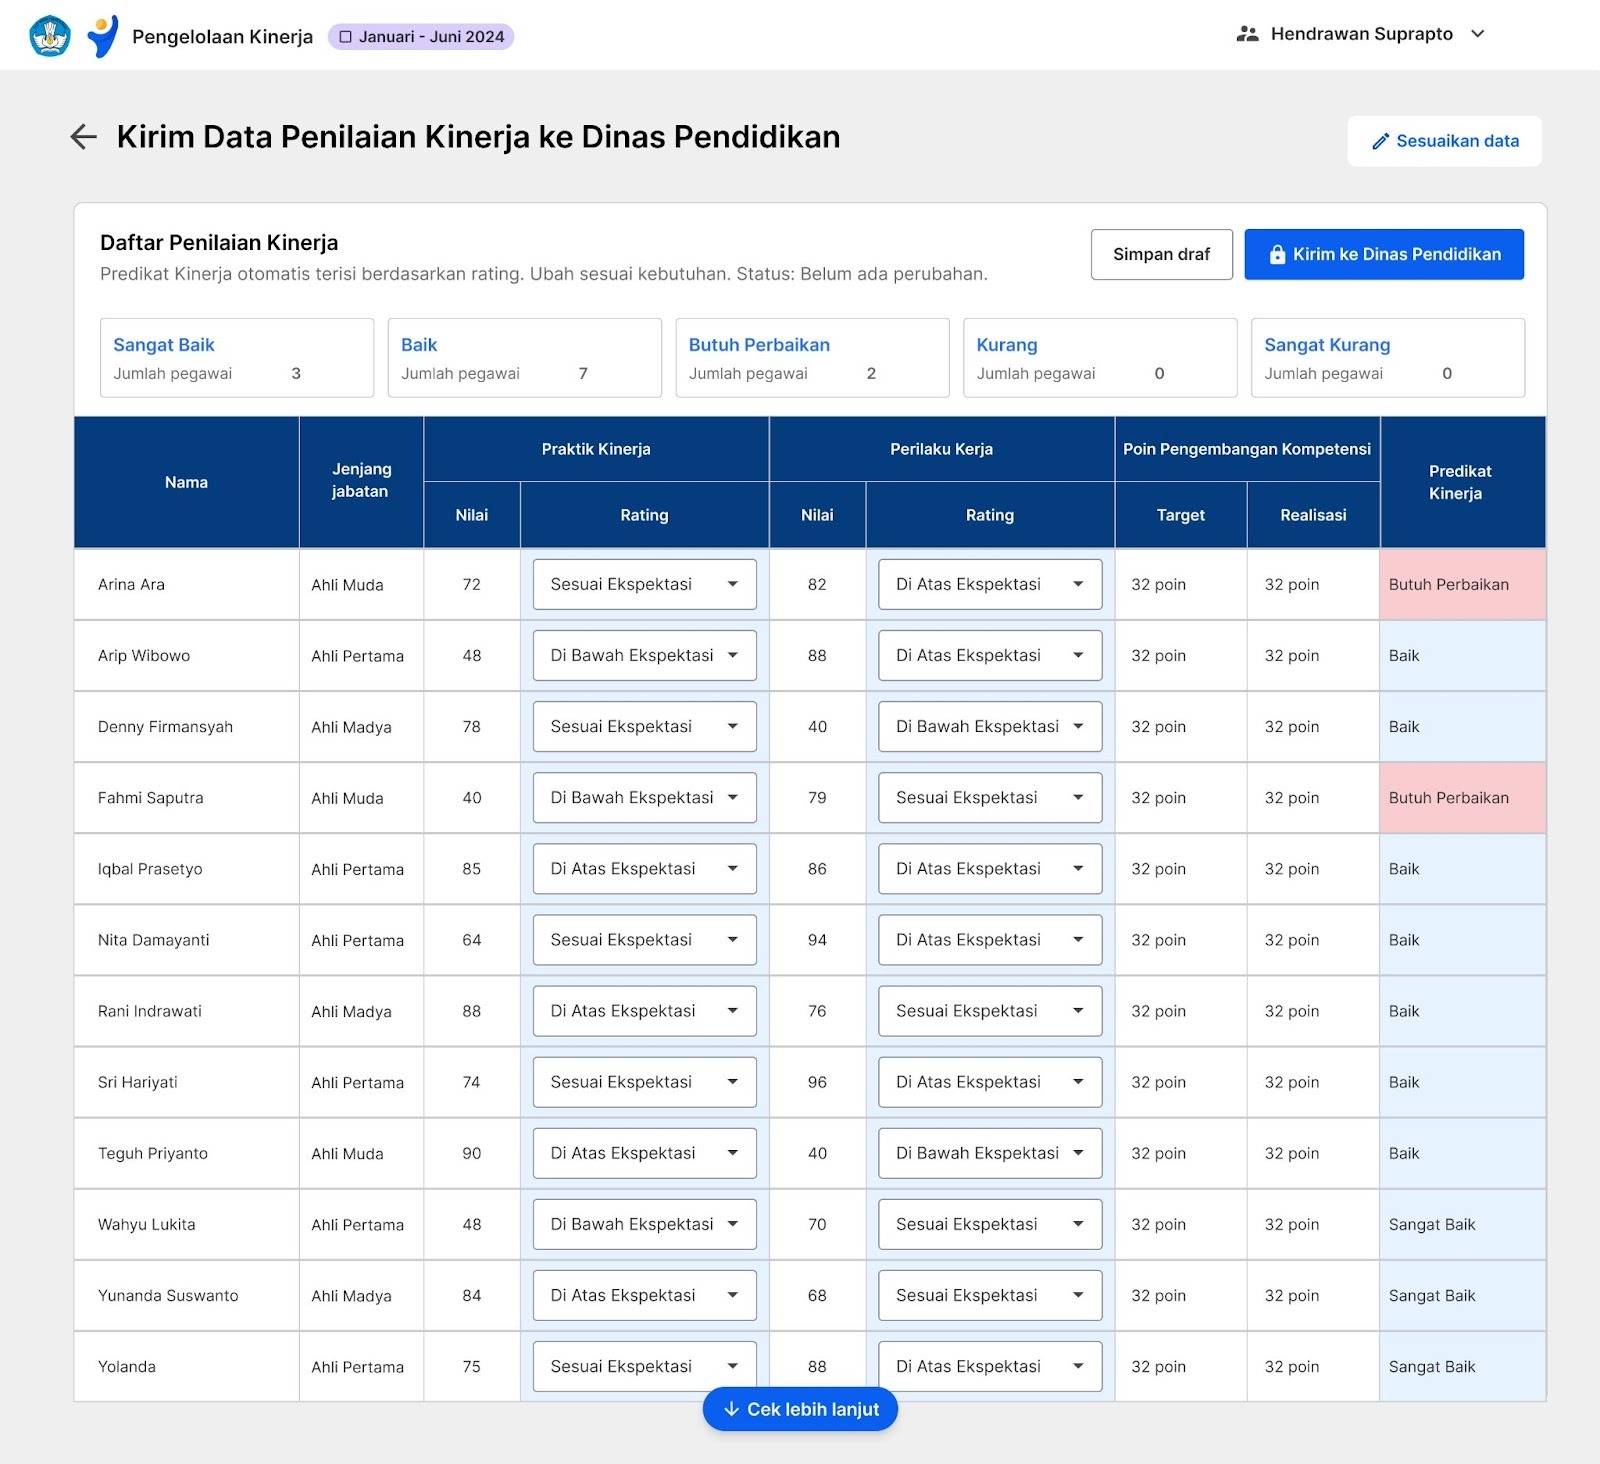Open Arina Ara's Praktik Kinerja rating dropdown
1600x1464 pixels.
(644, 585)
